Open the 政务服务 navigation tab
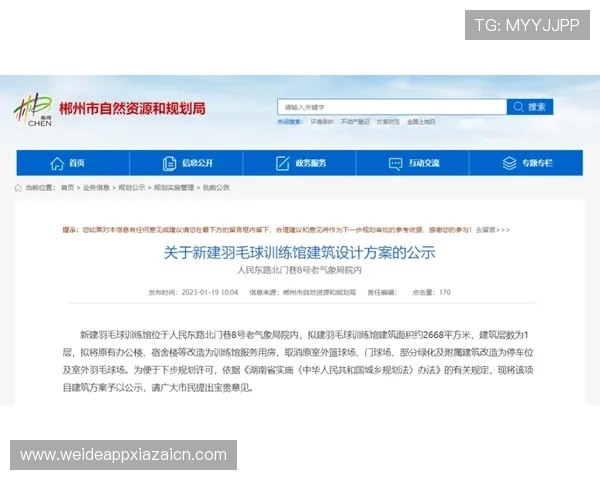 click(300, 163)
